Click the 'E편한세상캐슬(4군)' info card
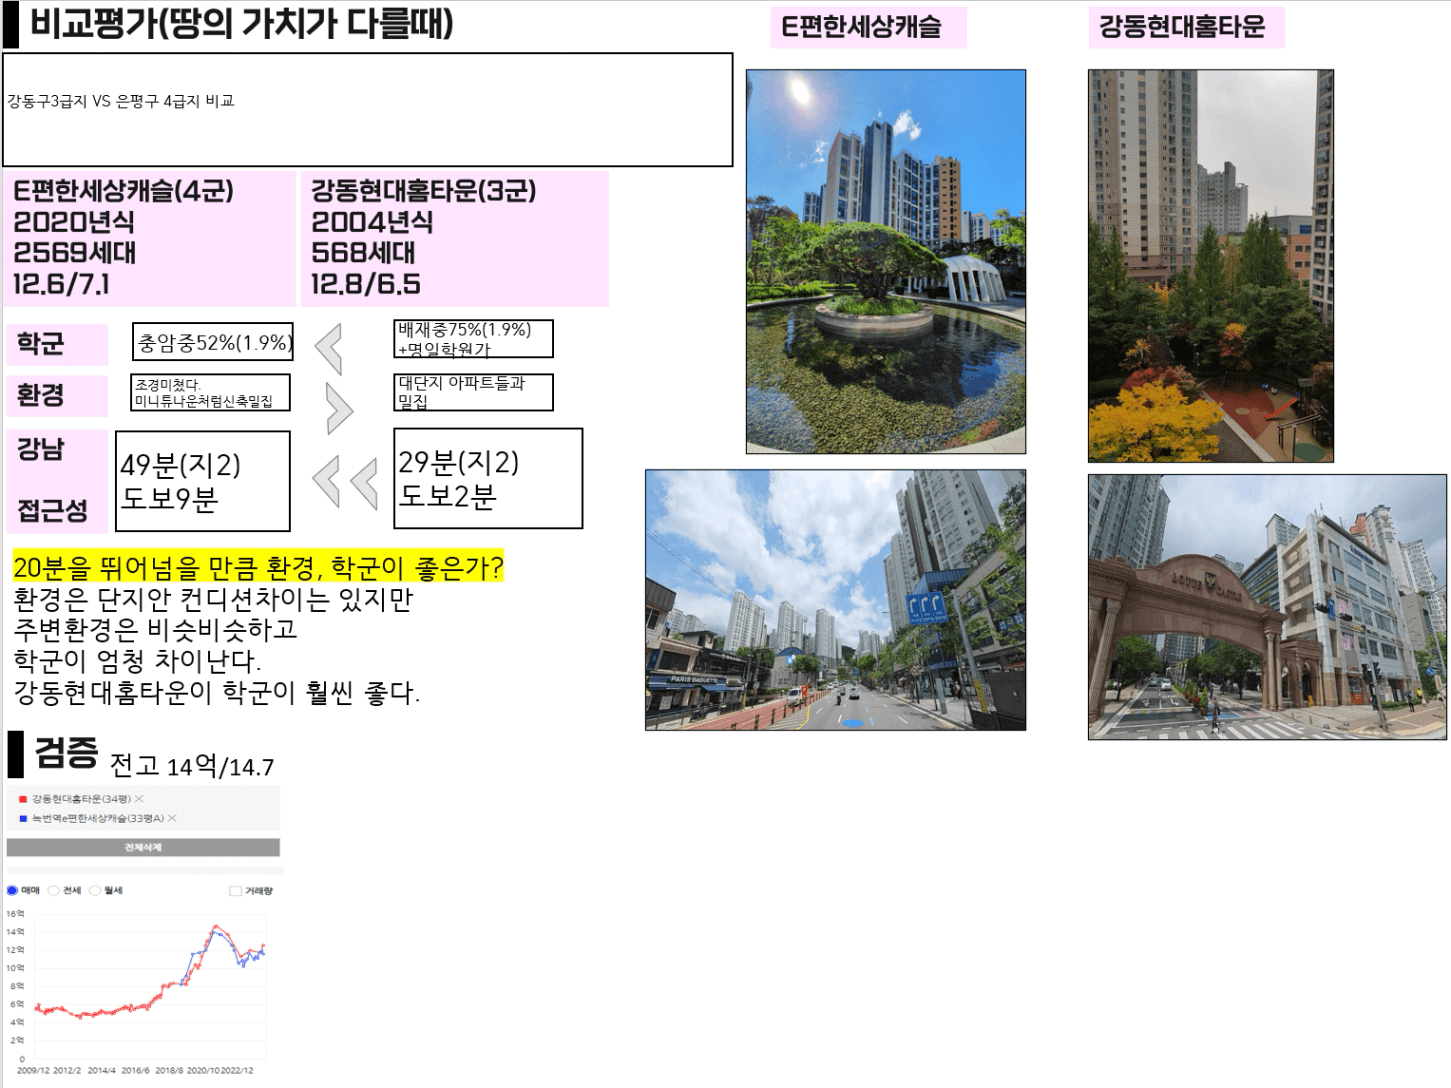Viewport: 1451px width, 1088px height. click(152, 238)
